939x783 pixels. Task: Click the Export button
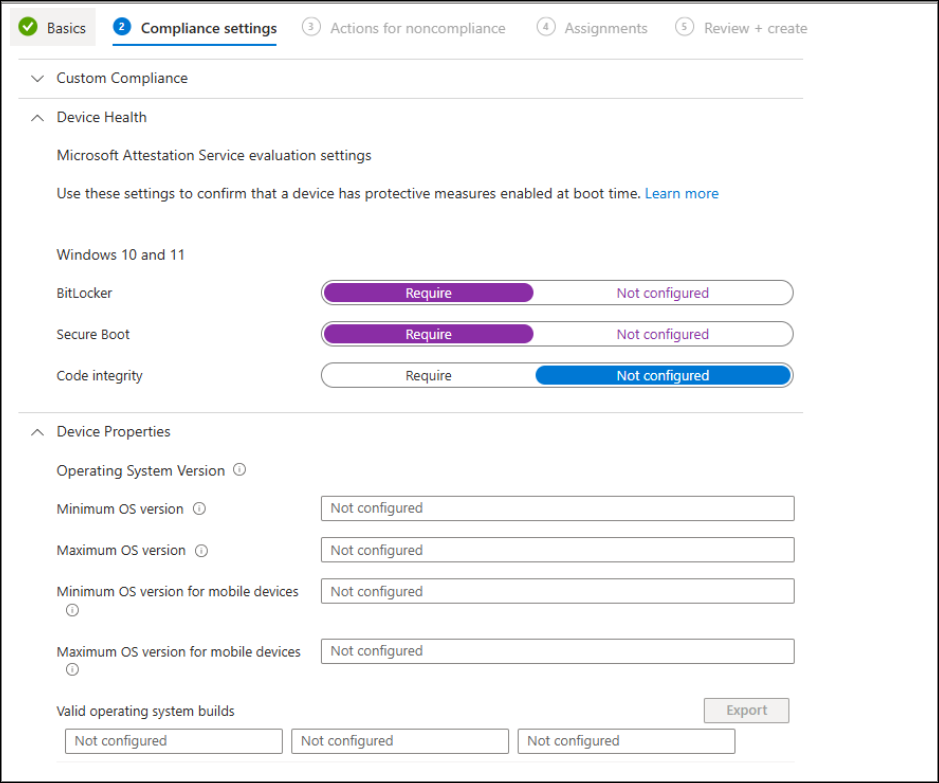click(x=746, y=711)
